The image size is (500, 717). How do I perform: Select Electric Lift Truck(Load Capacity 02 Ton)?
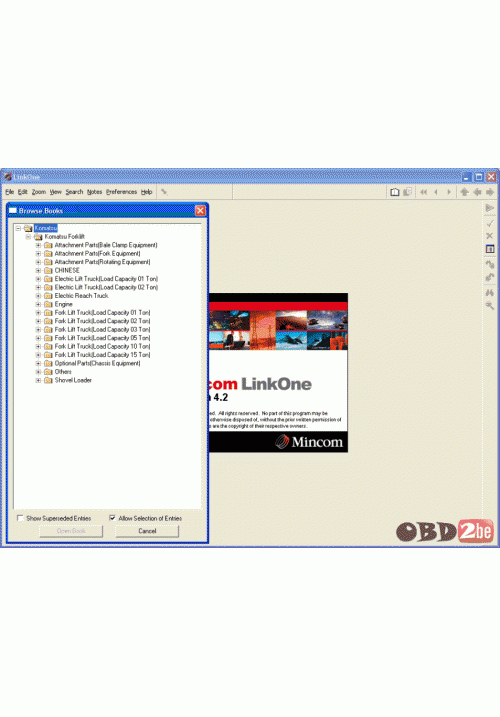[106, 288]
